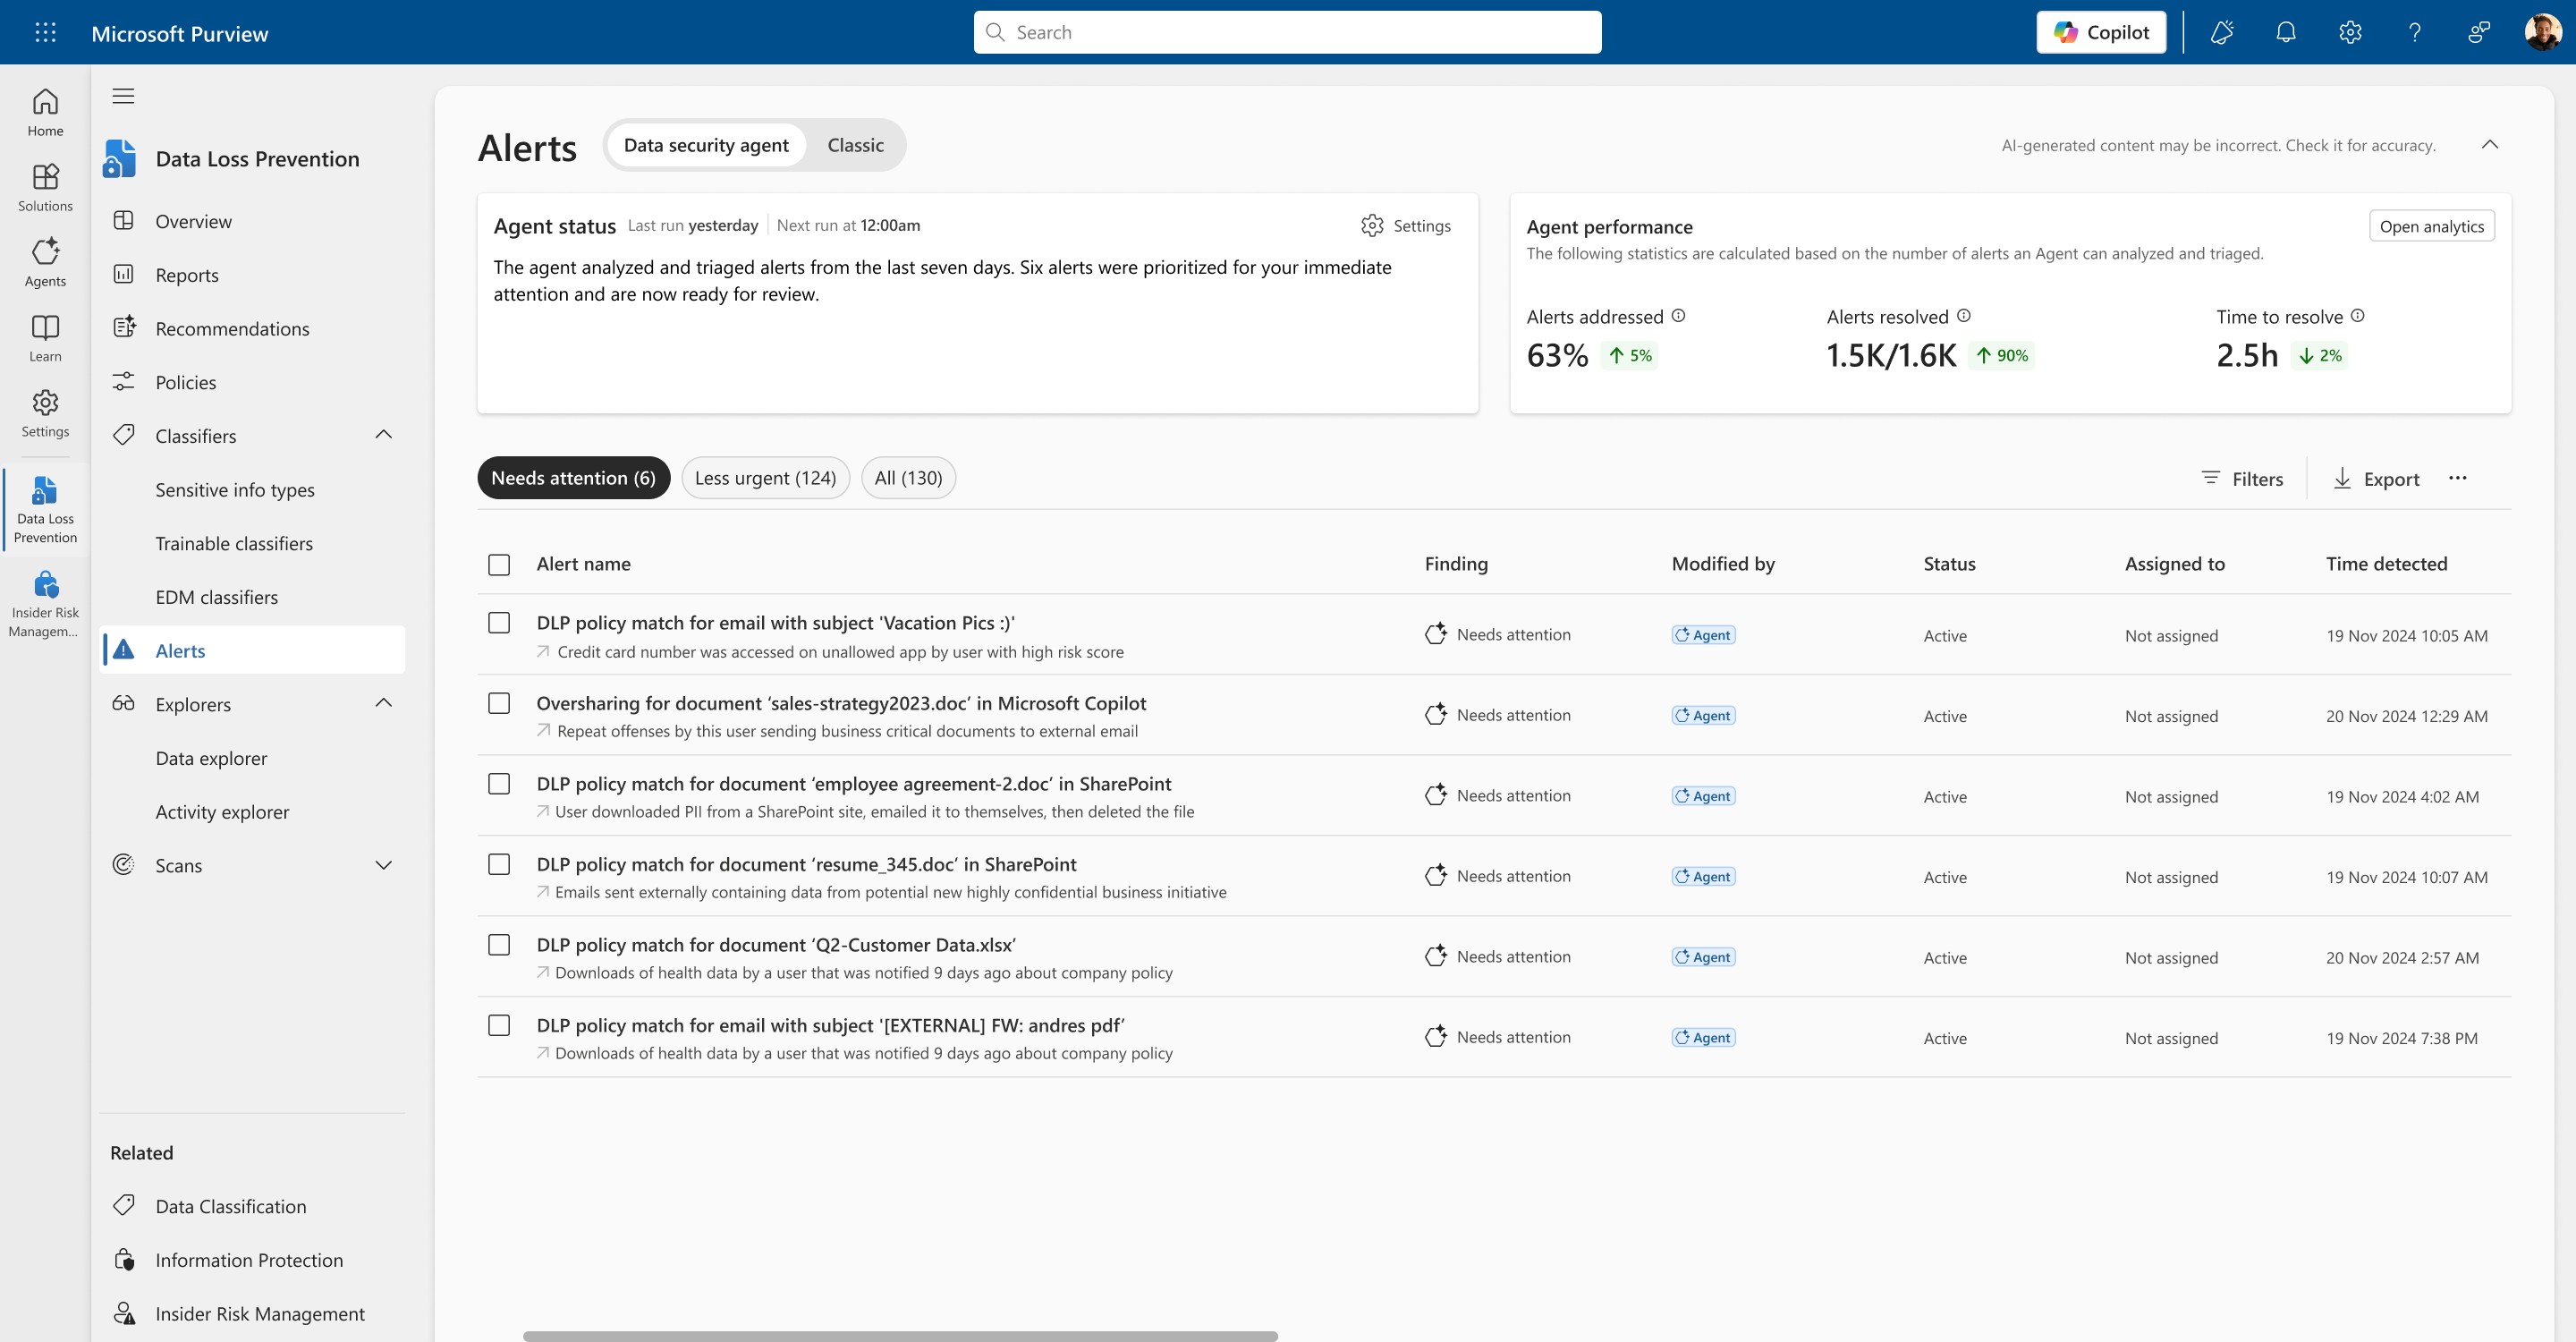The image size is (2576, 1342).
Task: Expand the Scans section
Action: click(383, 865)
